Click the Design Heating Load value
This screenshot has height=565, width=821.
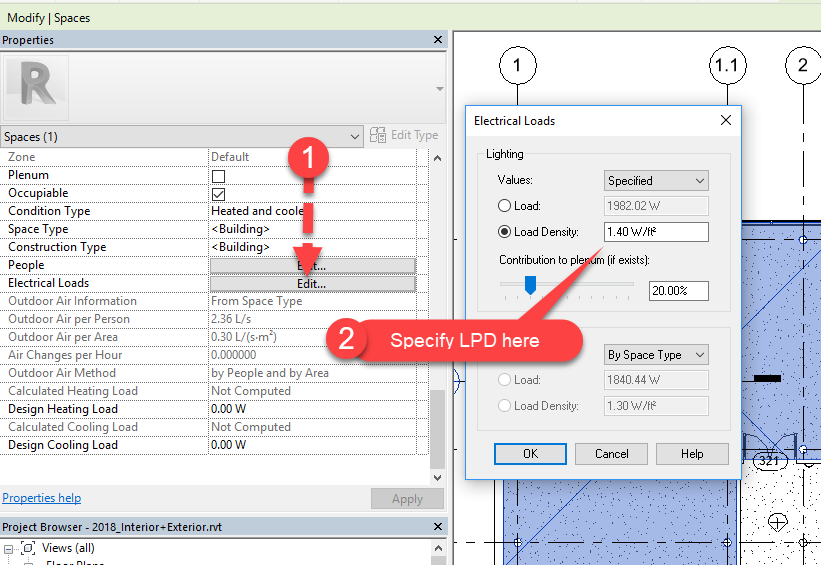tap(312, 409)
